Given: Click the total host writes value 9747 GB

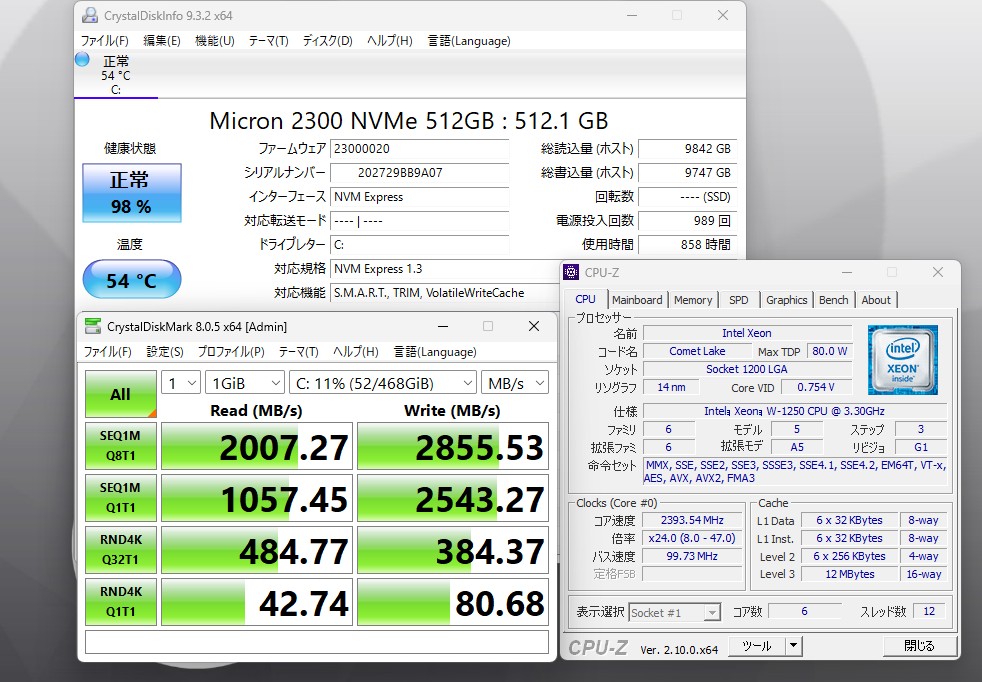Looking at the screenshot, I should (688, 173).
